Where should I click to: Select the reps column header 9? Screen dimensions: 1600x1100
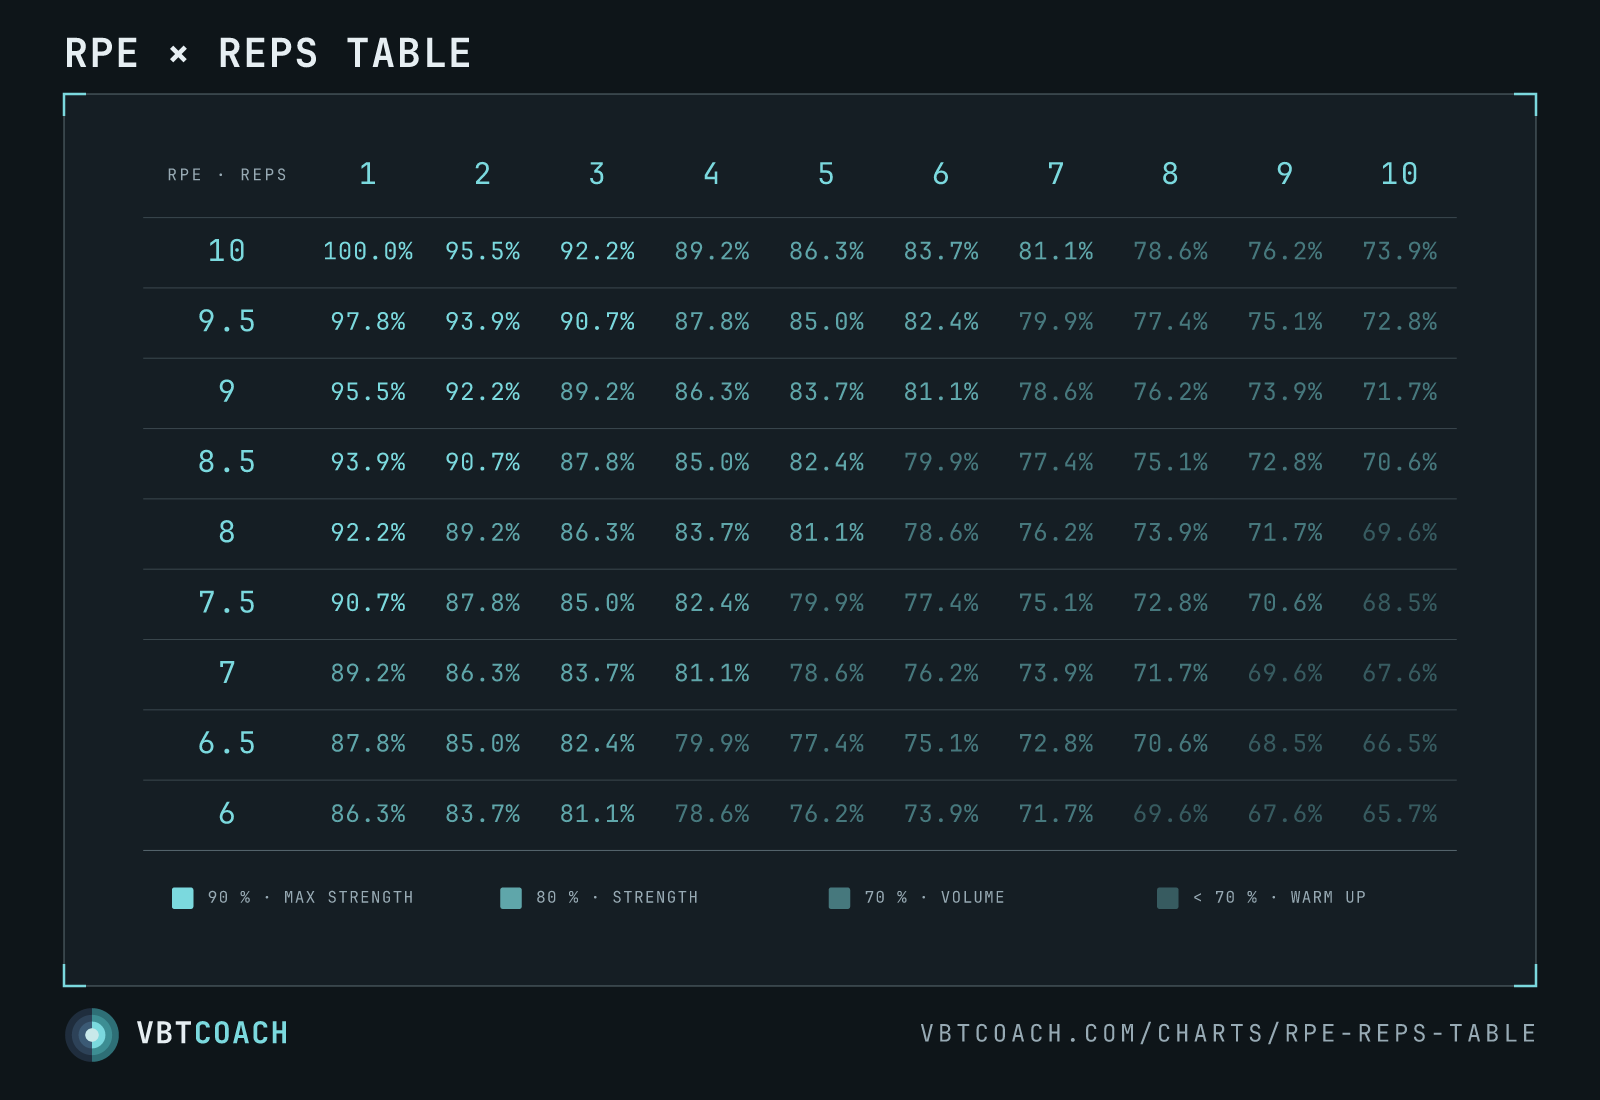pyautogui.click(x=1285, y=174)
